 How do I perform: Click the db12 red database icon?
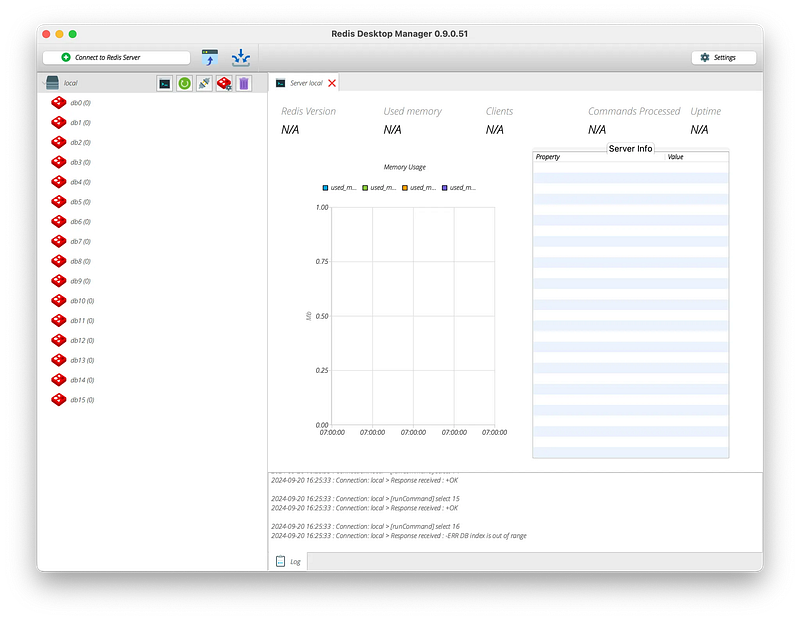point(59,340)
